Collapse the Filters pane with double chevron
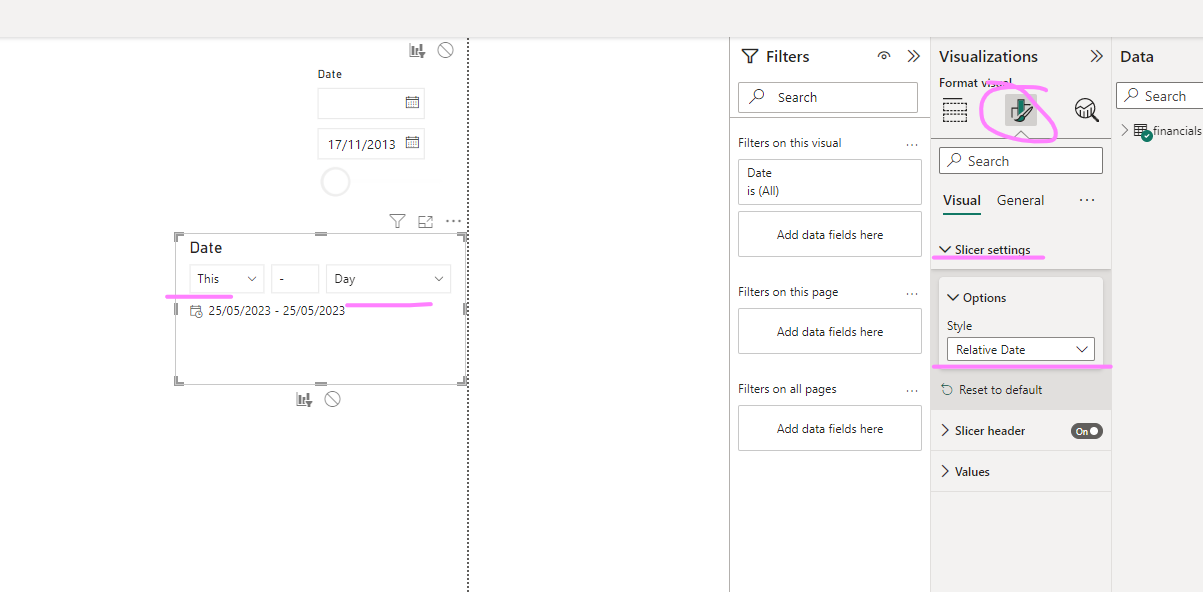This screenshot has height=592, width=1203. coord(913,57)
